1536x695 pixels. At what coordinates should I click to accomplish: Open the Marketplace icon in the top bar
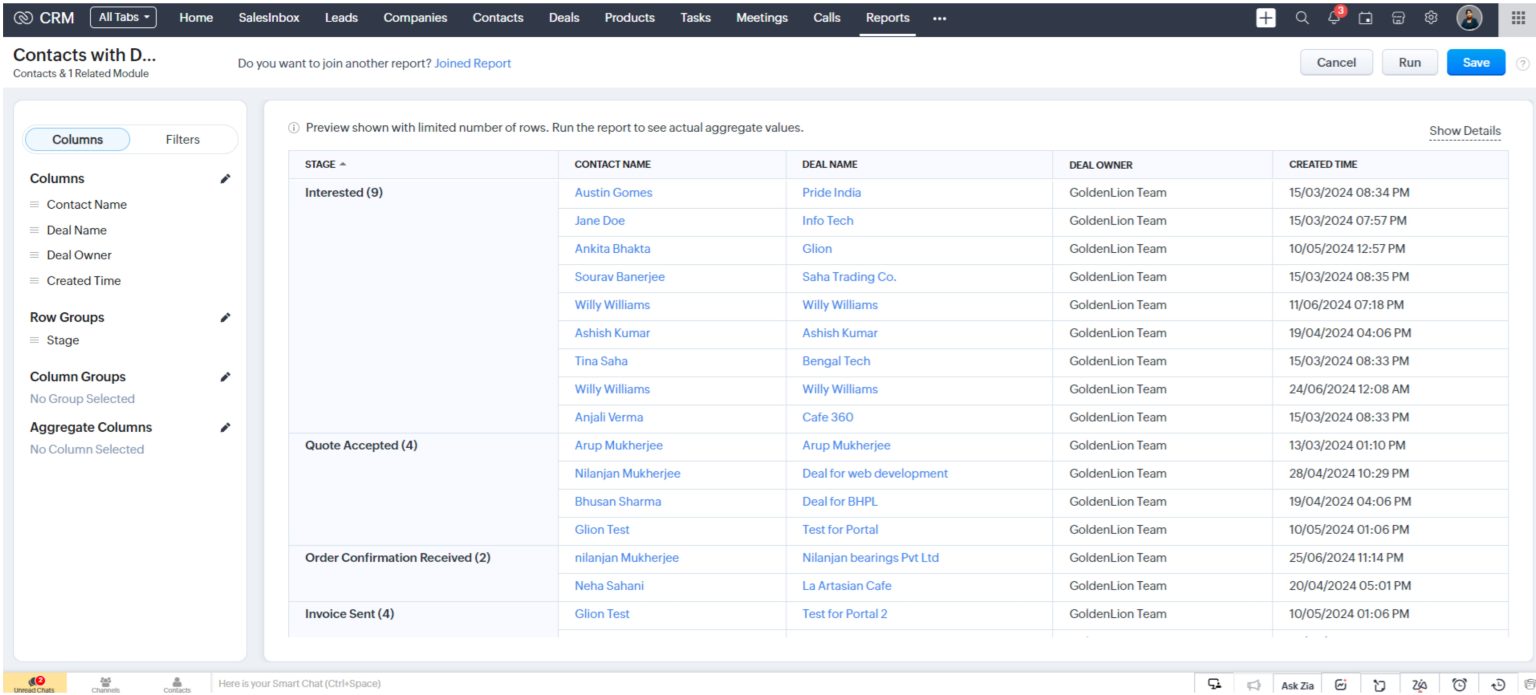[x=1398, y=17]
